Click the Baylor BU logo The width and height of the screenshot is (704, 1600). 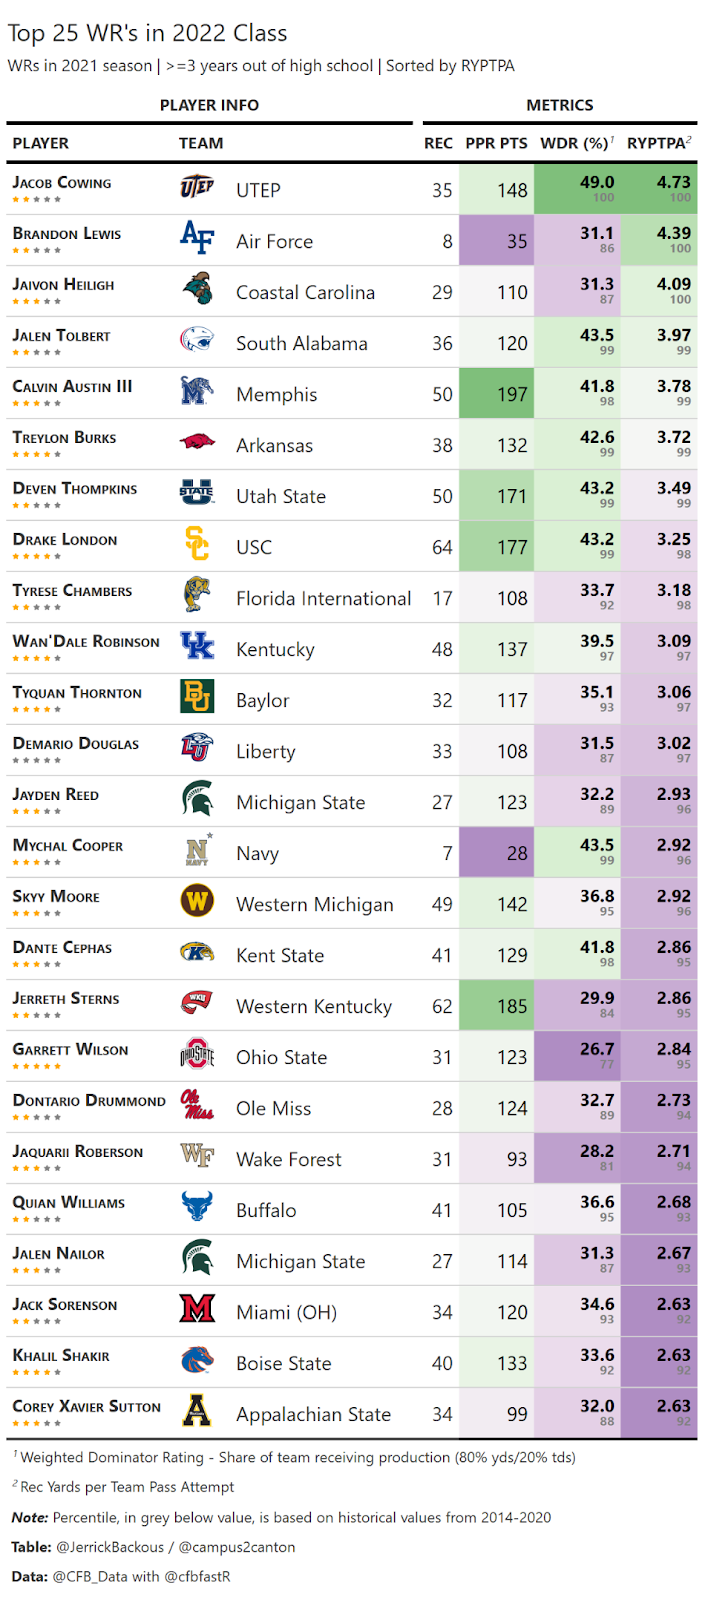tap(197, 697)
